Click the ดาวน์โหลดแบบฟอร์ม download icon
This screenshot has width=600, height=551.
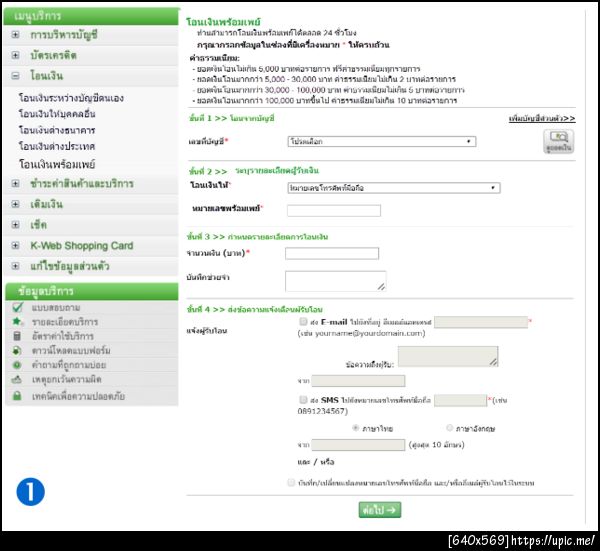coord(17,350)
